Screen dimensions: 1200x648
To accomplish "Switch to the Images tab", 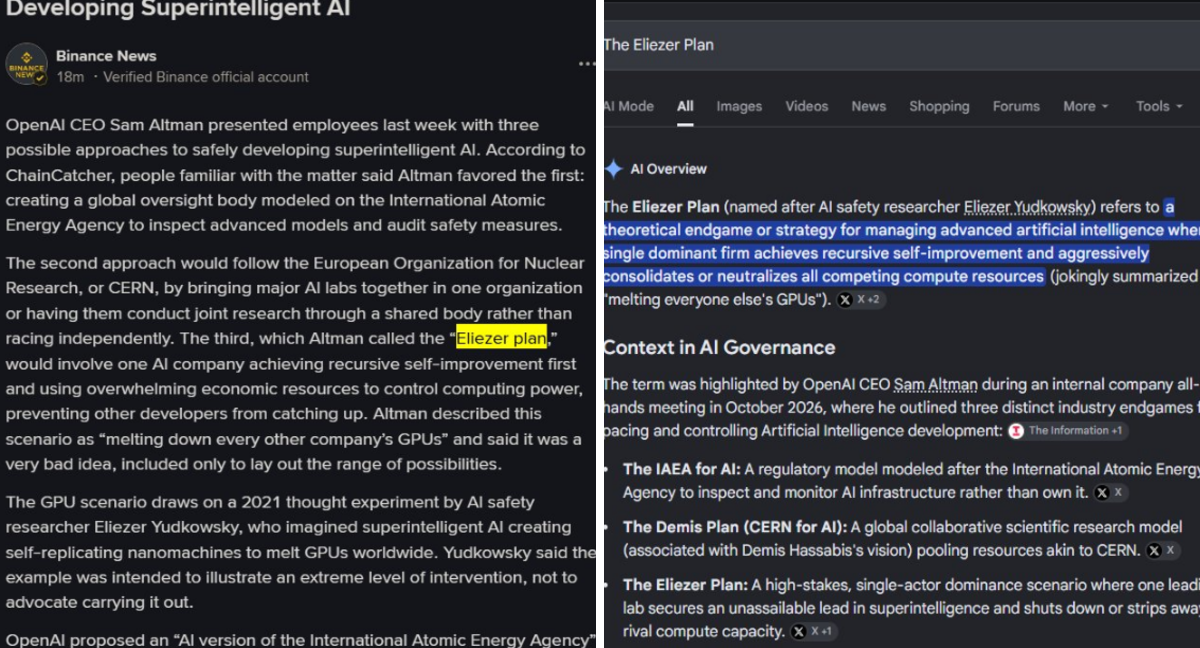I will pos(739,106).
